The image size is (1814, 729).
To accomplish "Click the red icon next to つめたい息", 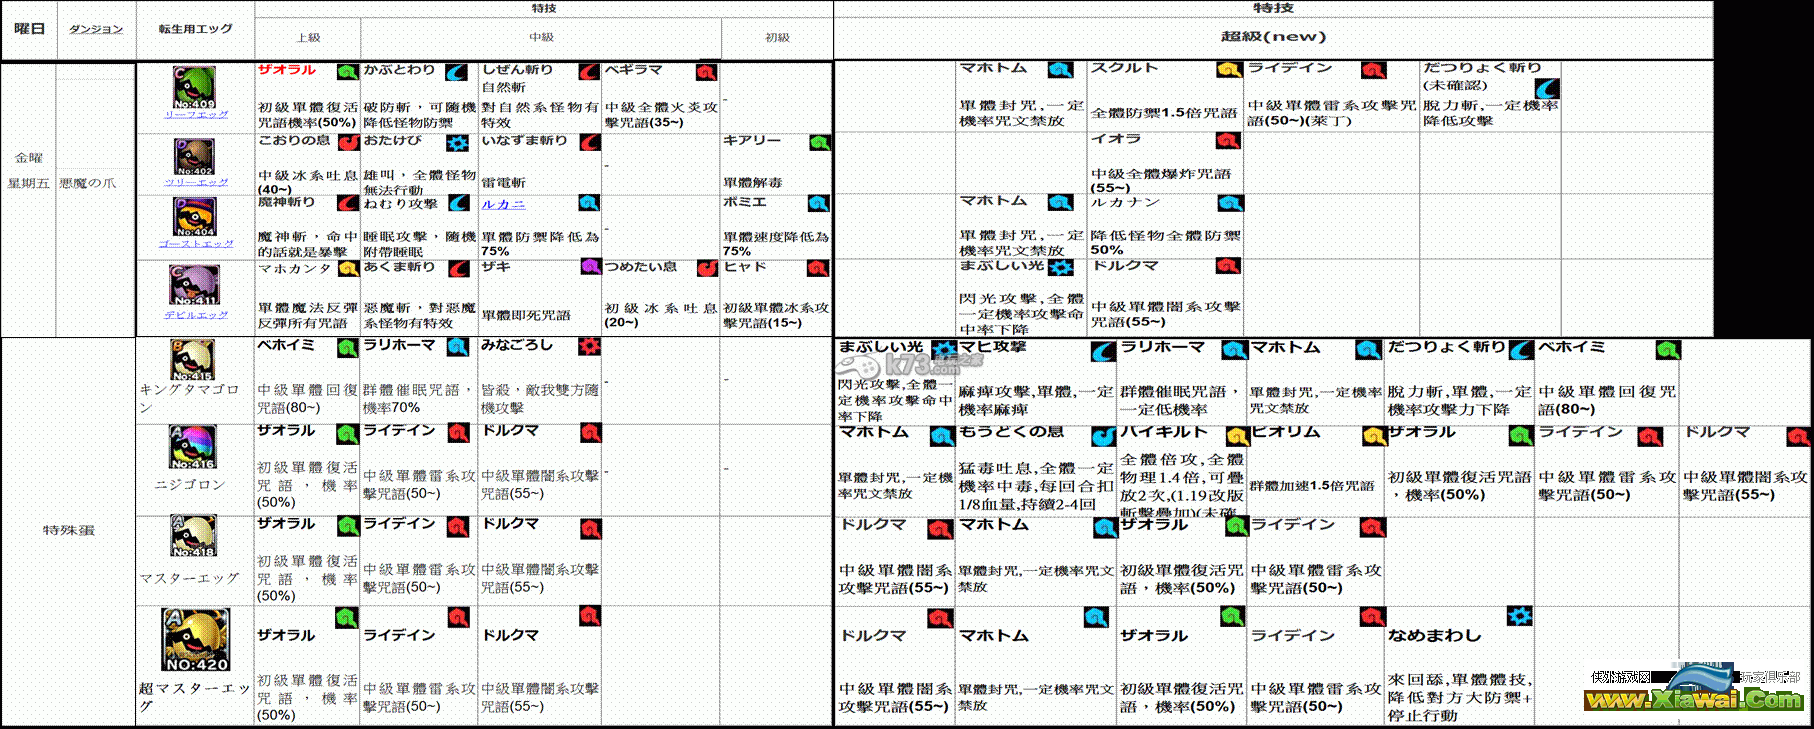I will pyautogui.click(x=707, y=268).
